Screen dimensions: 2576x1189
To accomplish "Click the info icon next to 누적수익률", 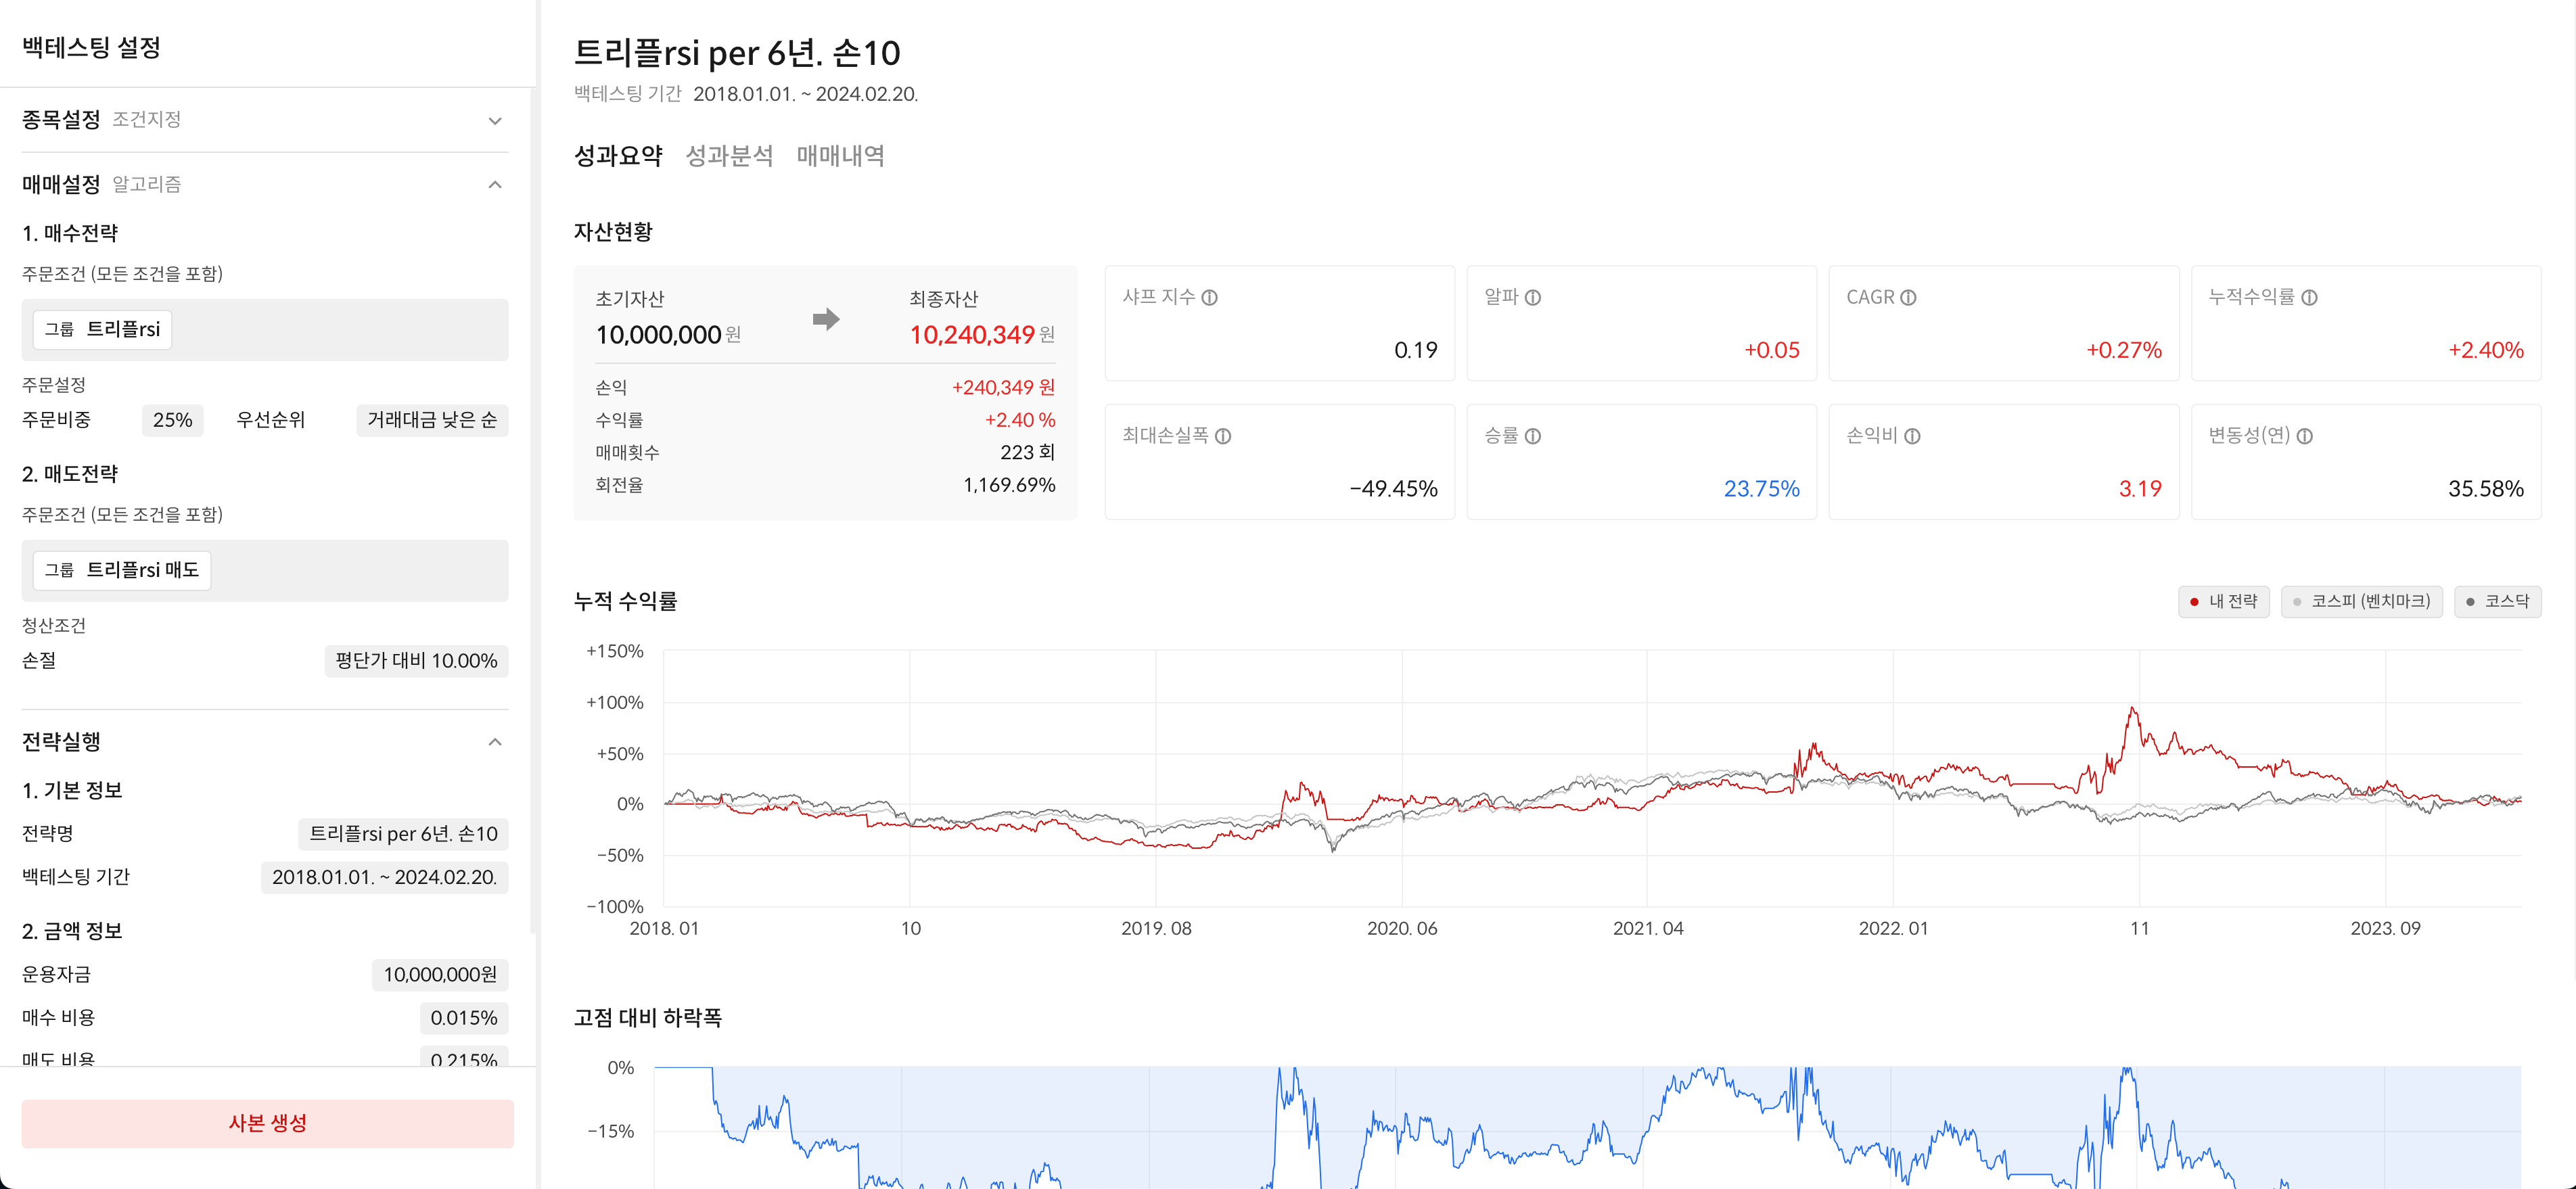I will pyautogui.click(x=2309, y=297).
